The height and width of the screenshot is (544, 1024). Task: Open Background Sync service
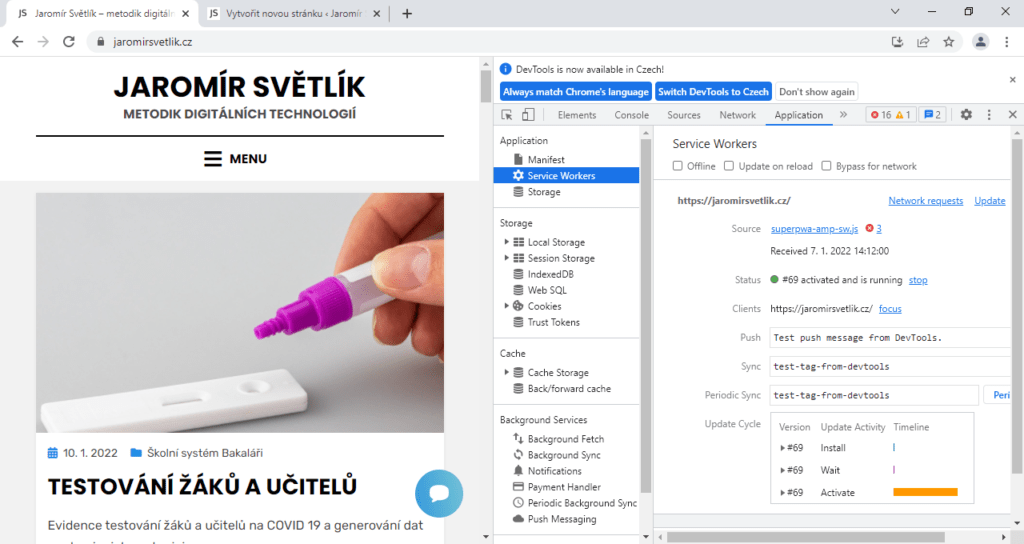(564, 455)
